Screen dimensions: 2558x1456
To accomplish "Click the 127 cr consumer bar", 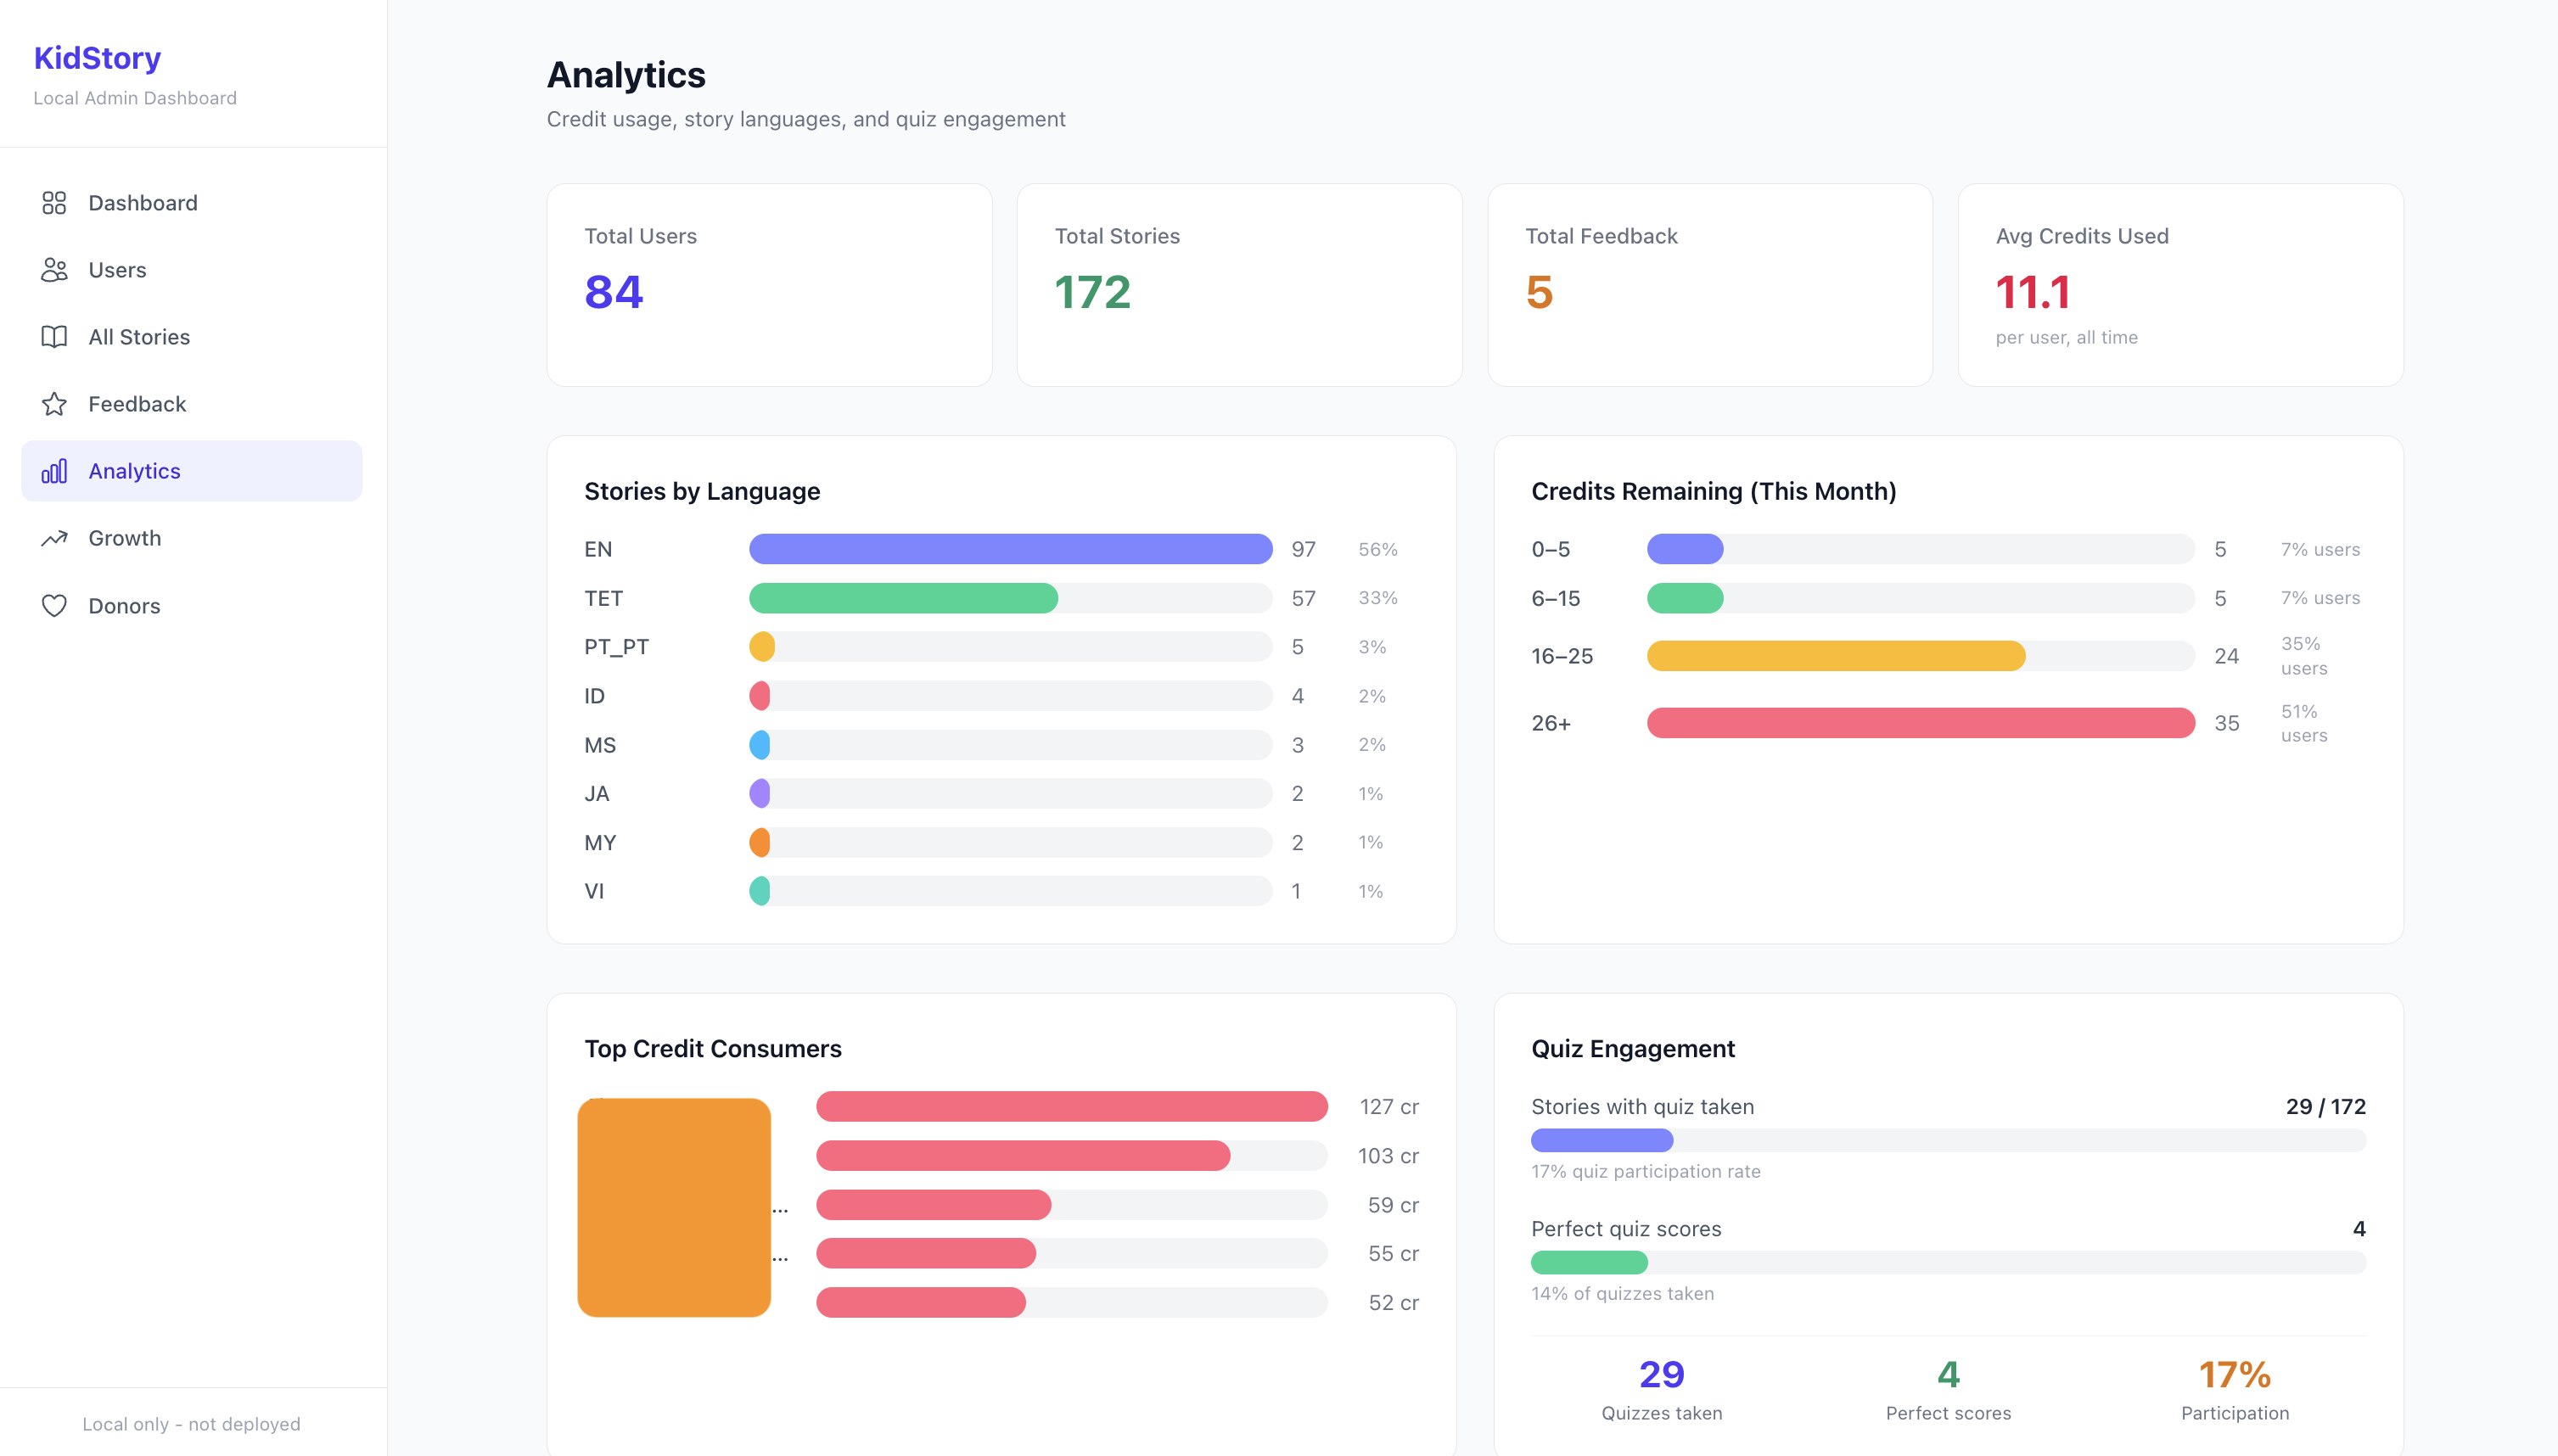I will [1072, 1107].
